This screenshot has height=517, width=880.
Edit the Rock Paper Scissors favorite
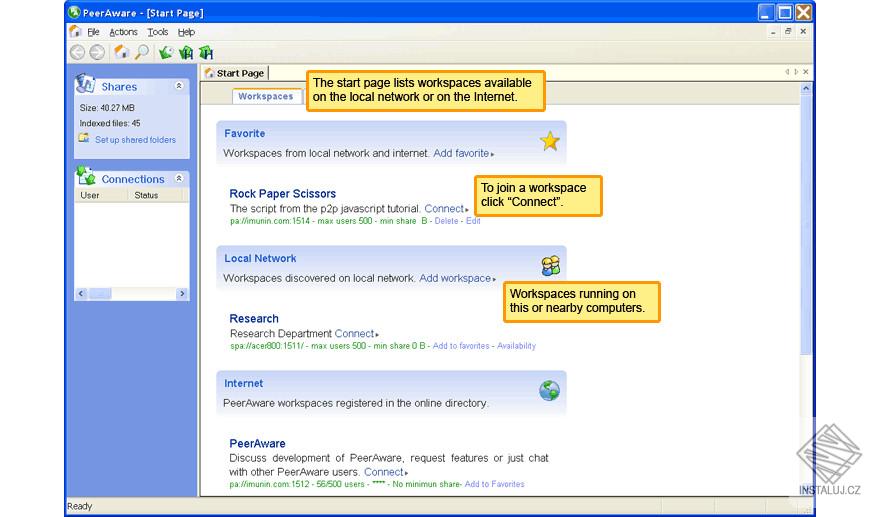[x=473, y=221]
